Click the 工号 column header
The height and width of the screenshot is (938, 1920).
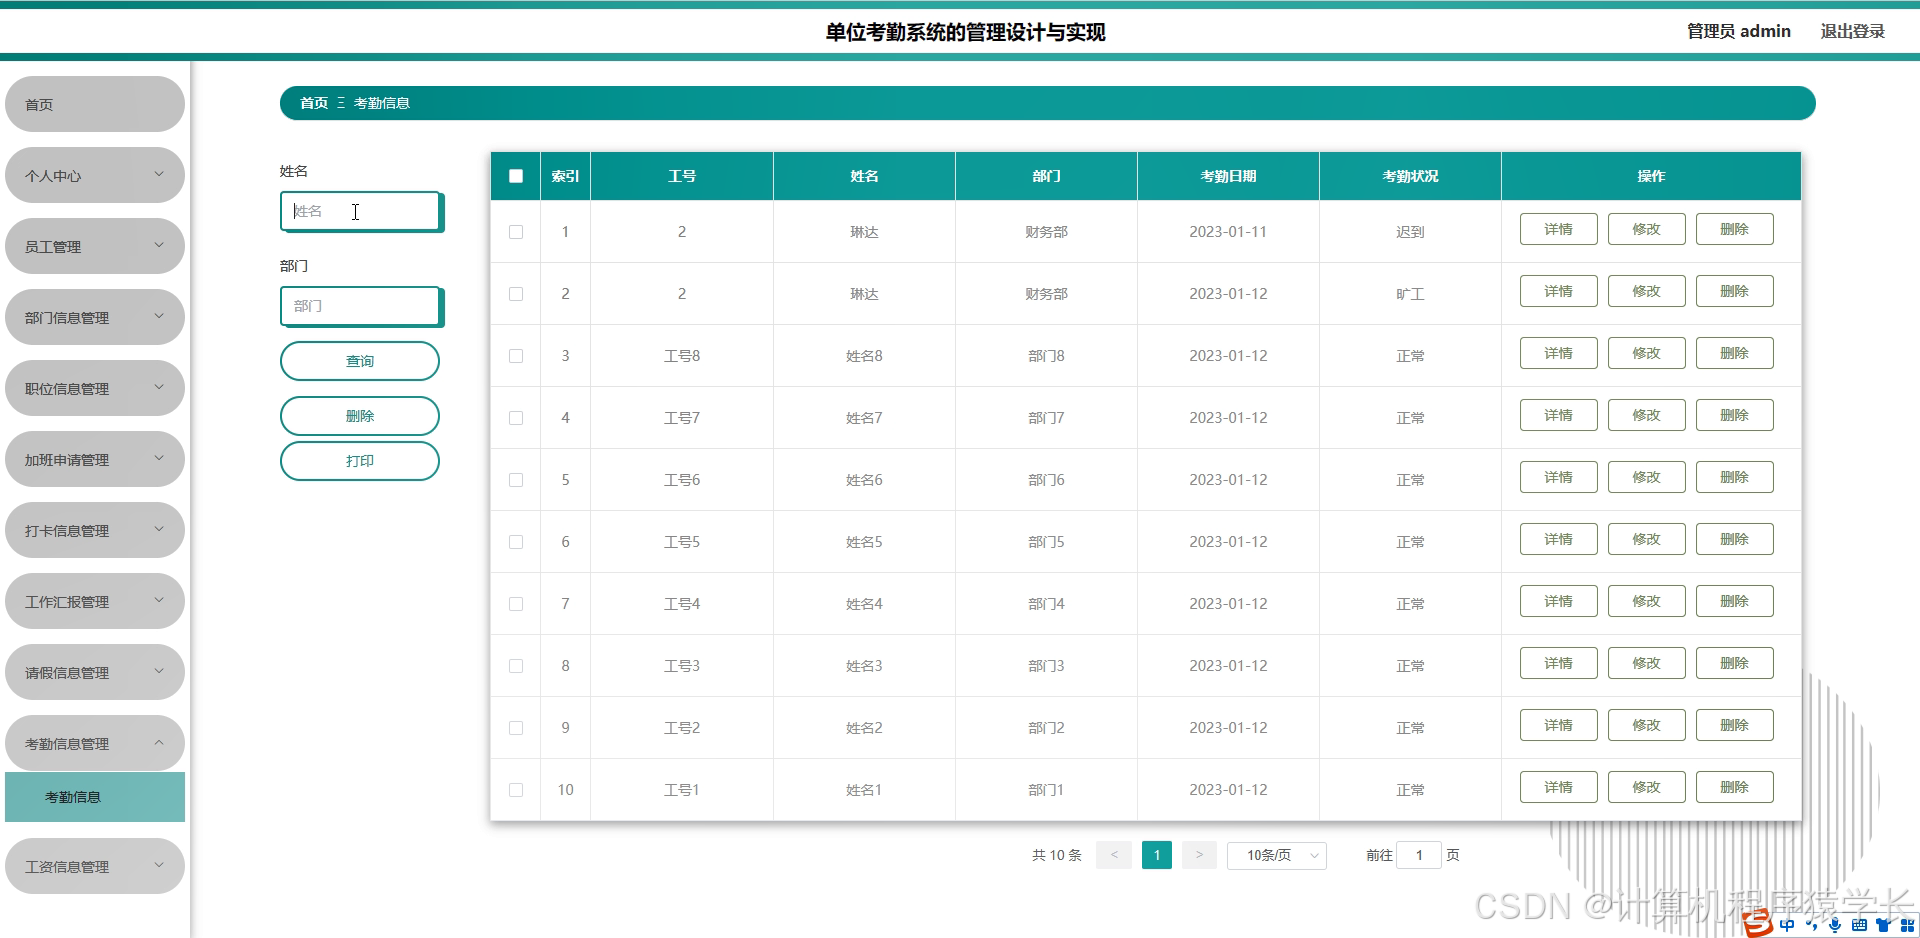682,176
